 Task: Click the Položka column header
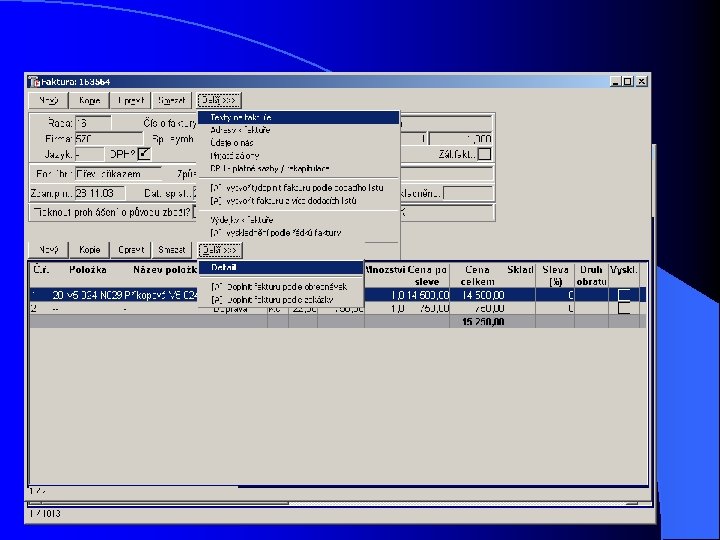click(88, 270)
